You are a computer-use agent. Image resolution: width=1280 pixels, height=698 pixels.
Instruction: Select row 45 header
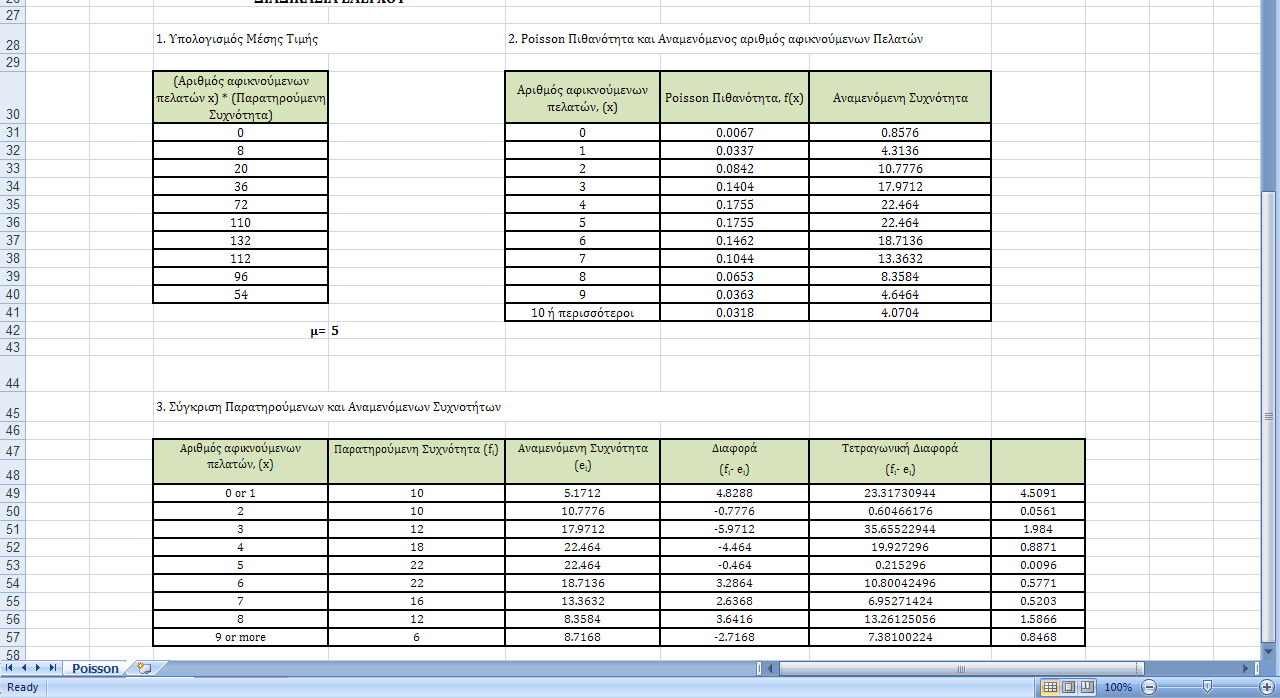click(x=14, y=407)
